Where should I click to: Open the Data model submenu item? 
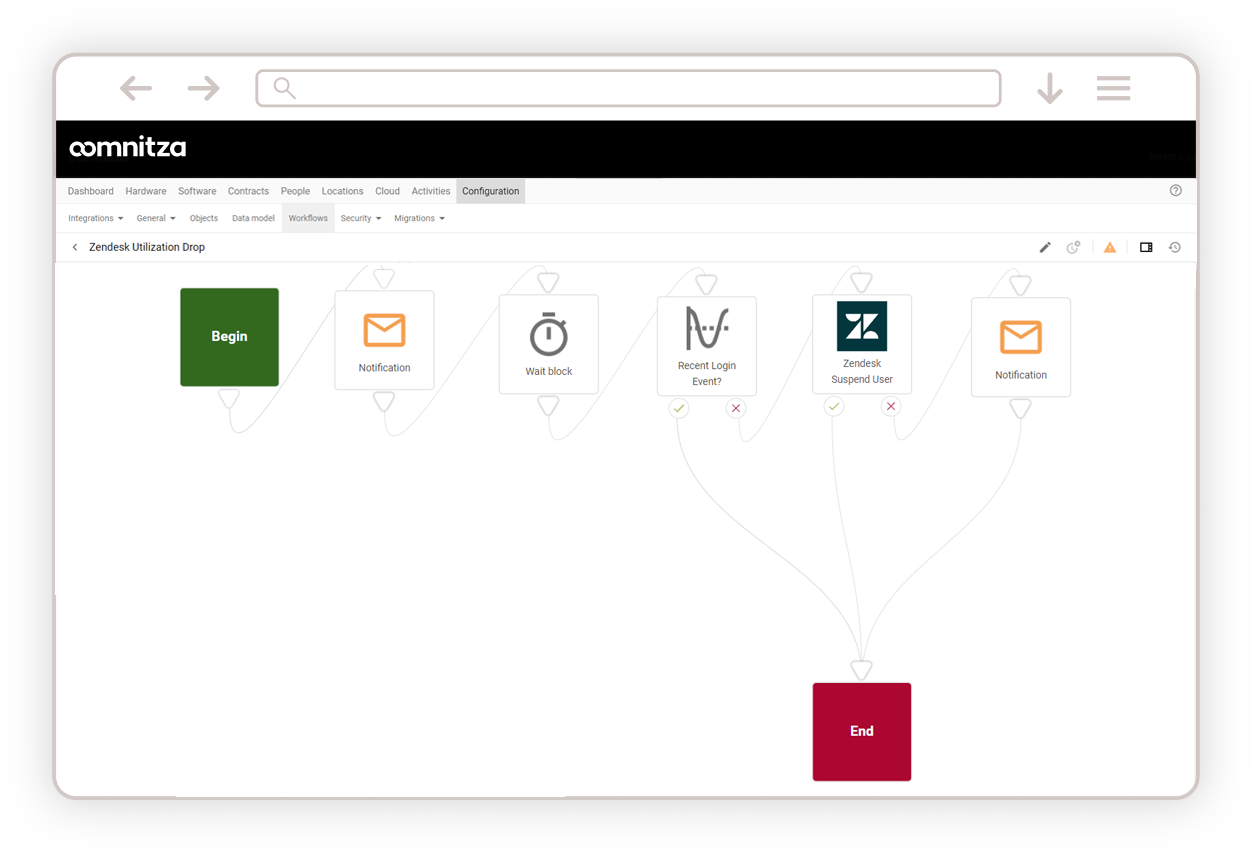(x=253, y=218)
